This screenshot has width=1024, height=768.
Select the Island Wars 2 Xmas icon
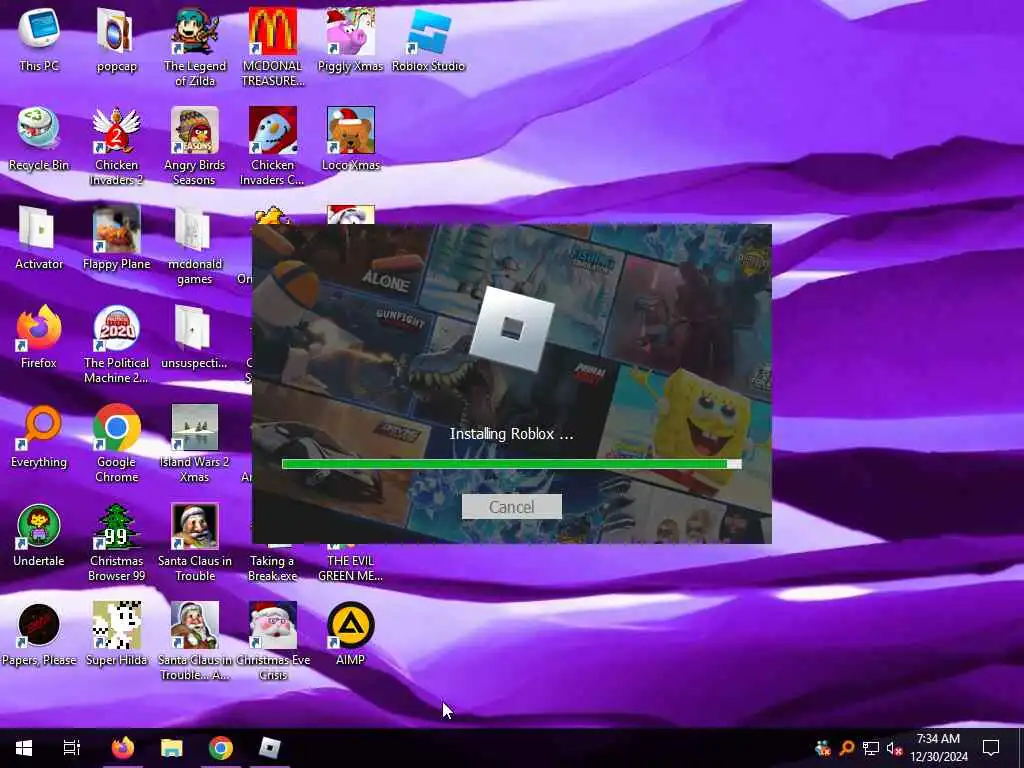pos(195,444)
